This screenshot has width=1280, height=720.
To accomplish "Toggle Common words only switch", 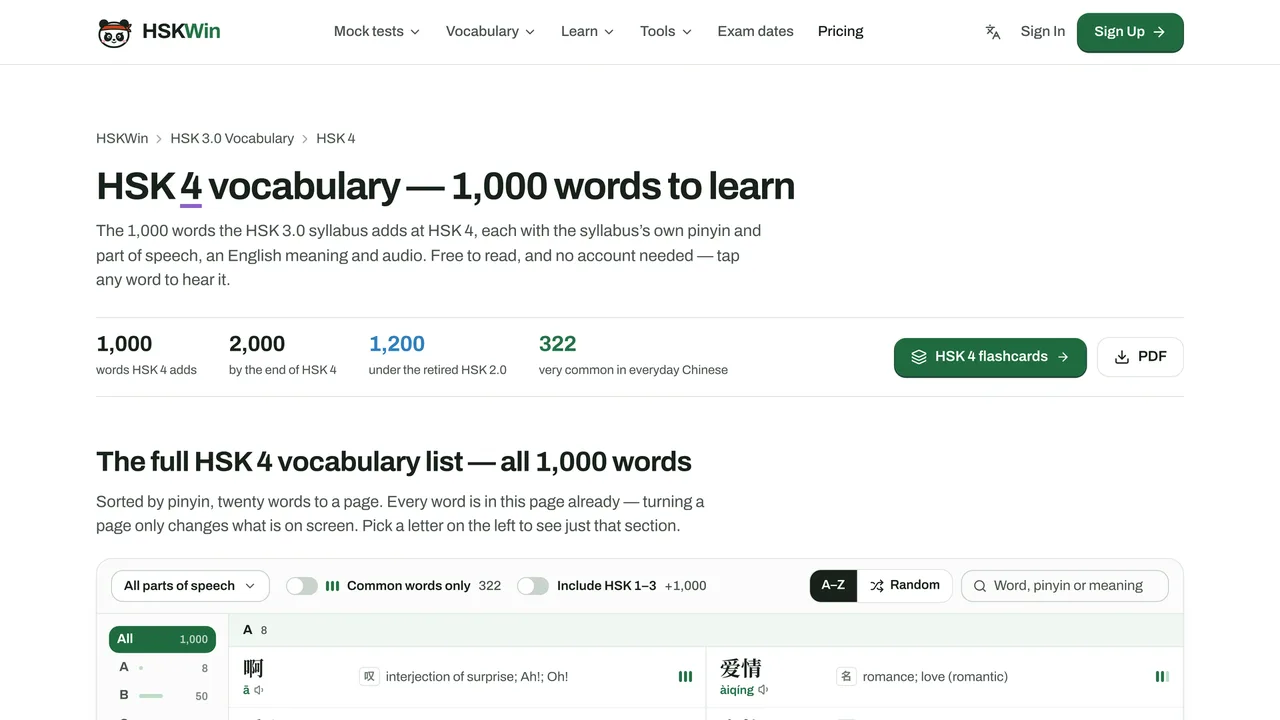I will [302, 586].
